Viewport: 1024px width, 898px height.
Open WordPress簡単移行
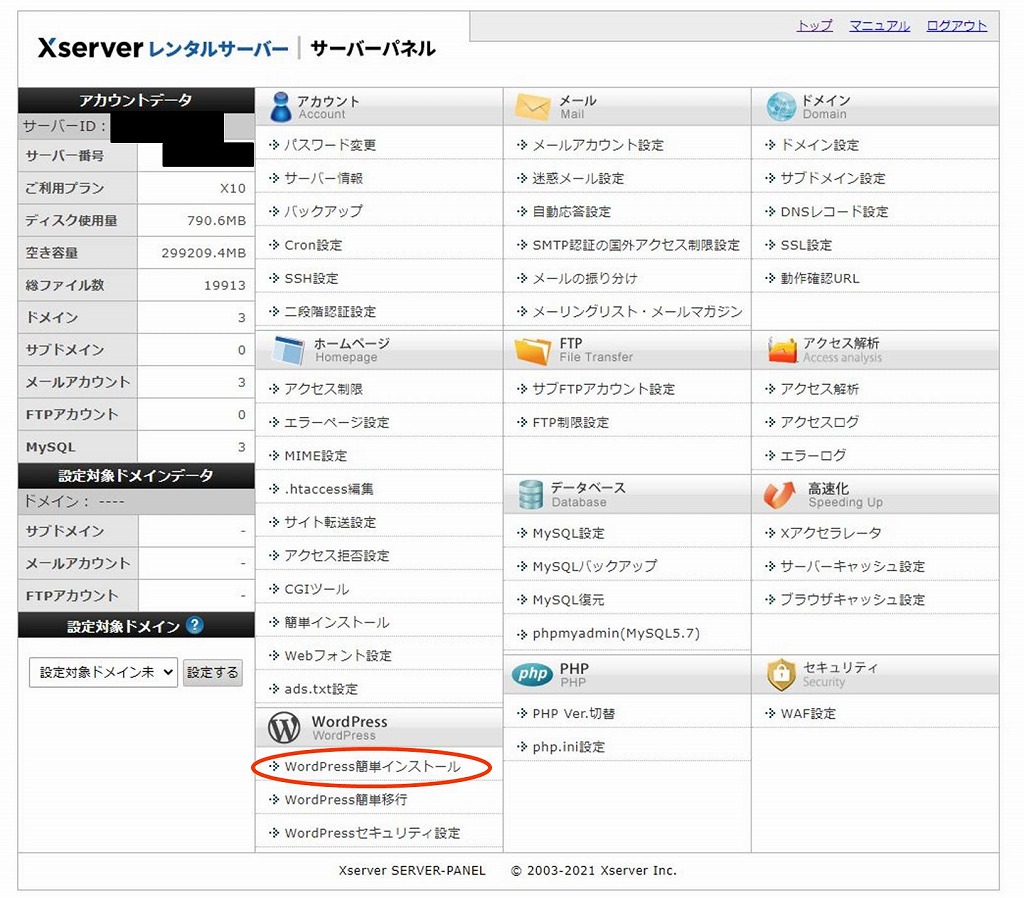pyautogui.click(x=345, y=800)
